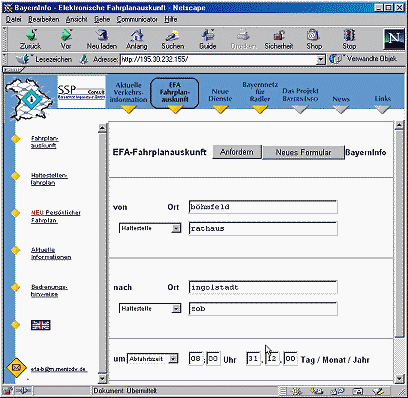Screen dimensions: 408x398
Task: Click the day field showing 31
Action: [x=253, y=359]
